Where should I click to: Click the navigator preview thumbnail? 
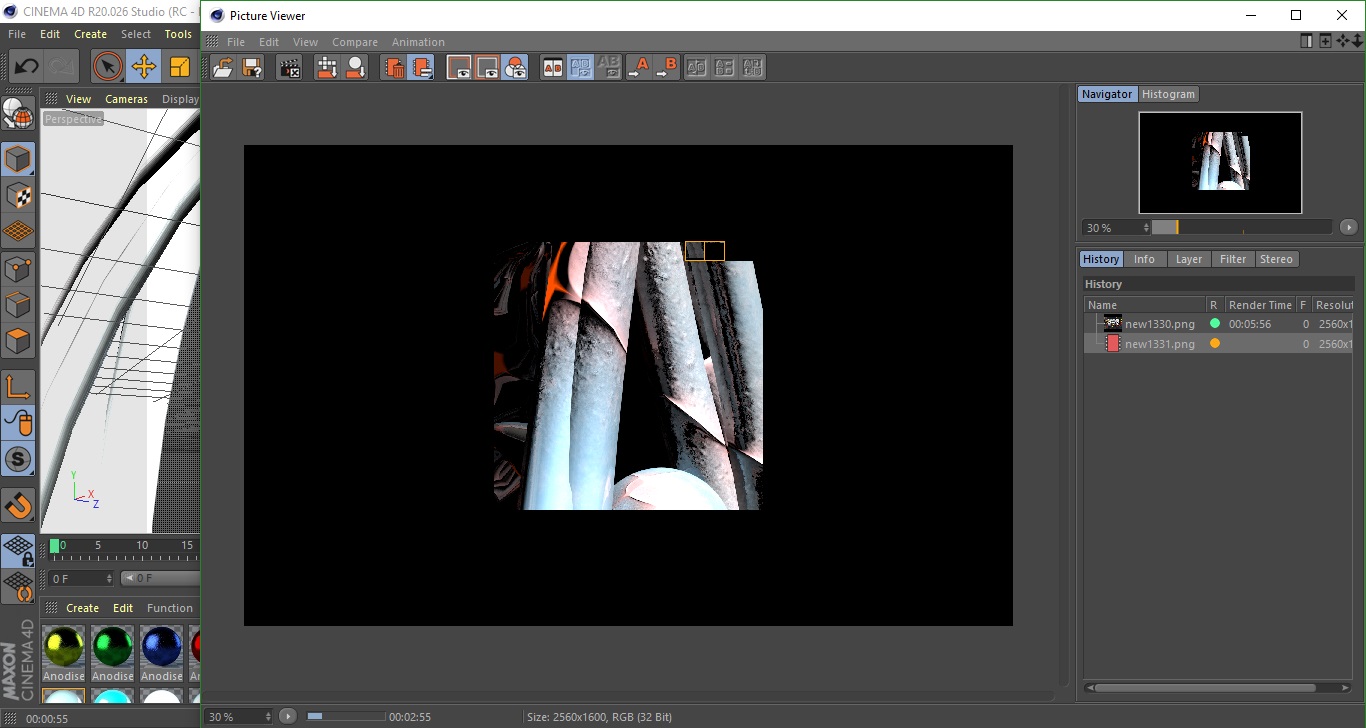coord(1220,162)
